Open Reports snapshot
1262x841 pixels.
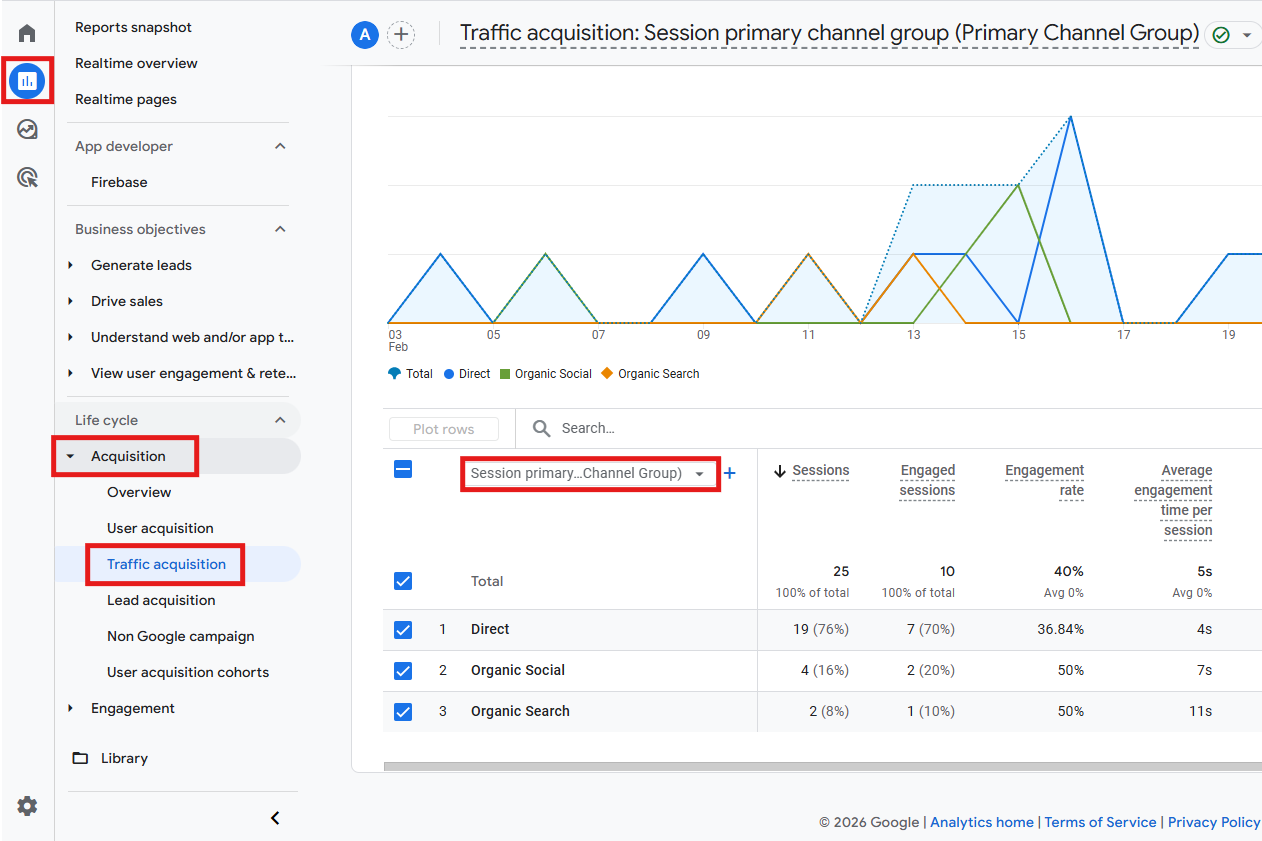coord(133,27)
